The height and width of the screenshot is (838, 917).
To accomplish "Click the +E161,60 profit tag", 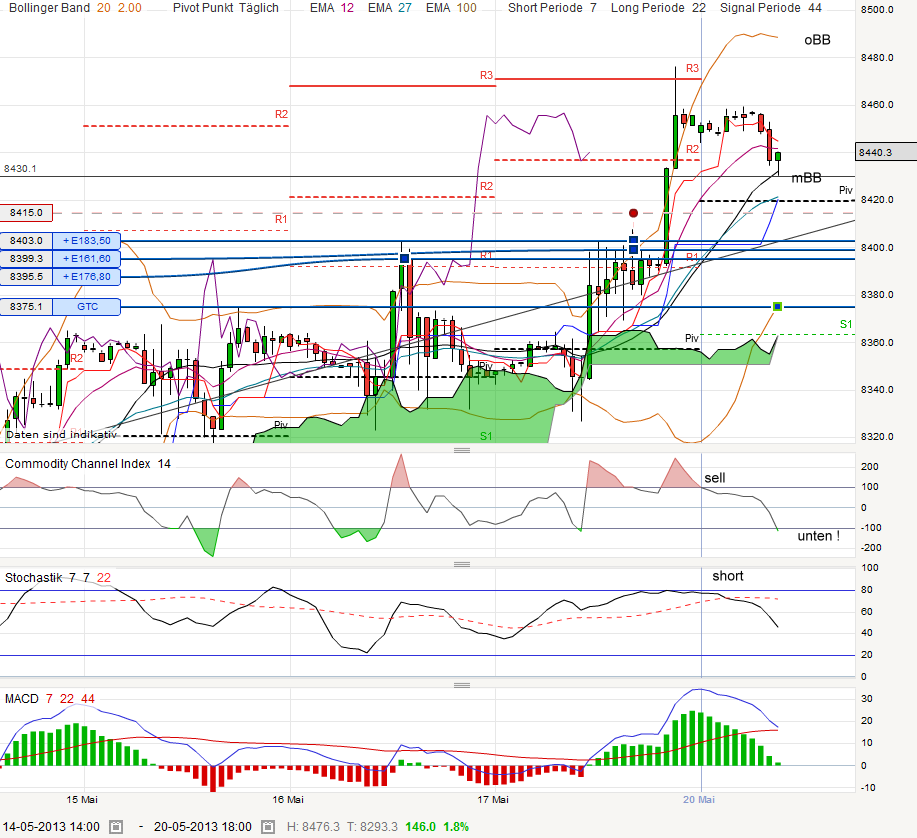I will coord(87,258).
